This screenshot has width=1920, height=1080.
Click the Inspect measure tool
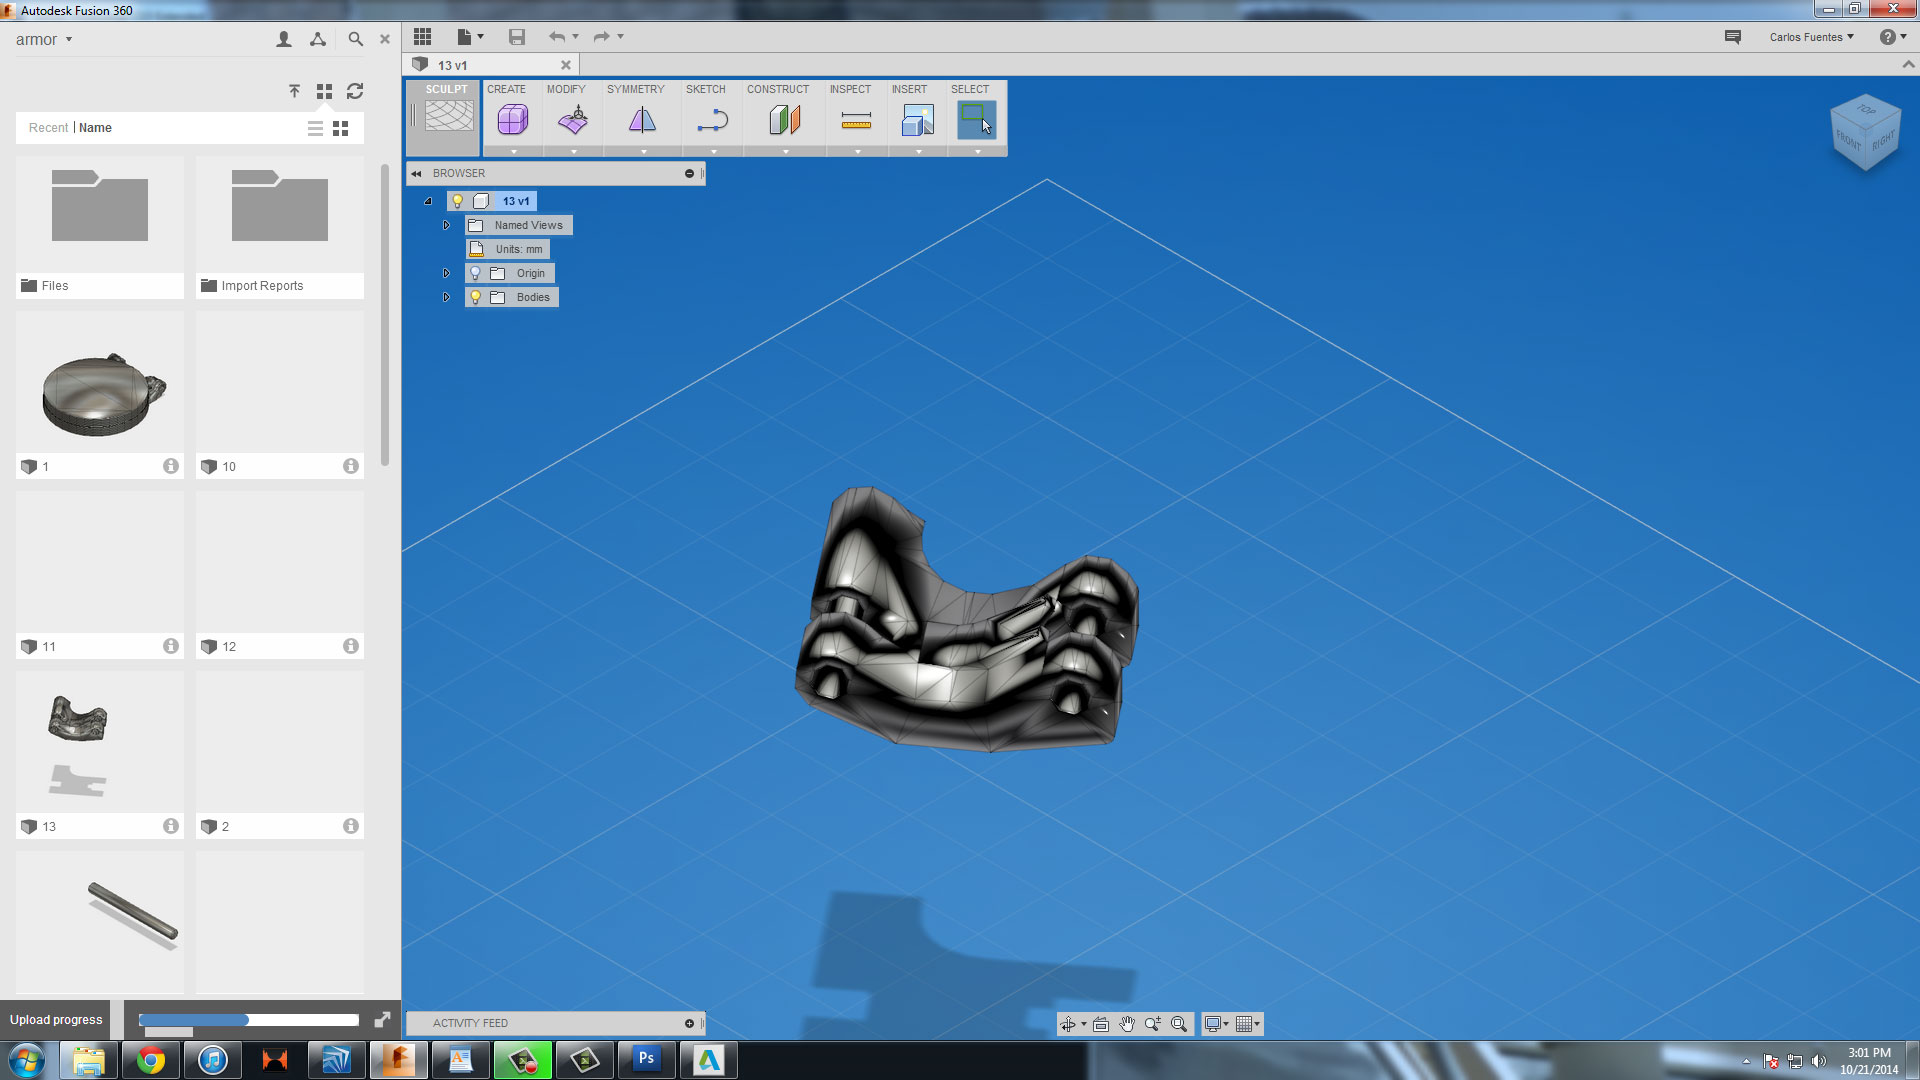856,121
